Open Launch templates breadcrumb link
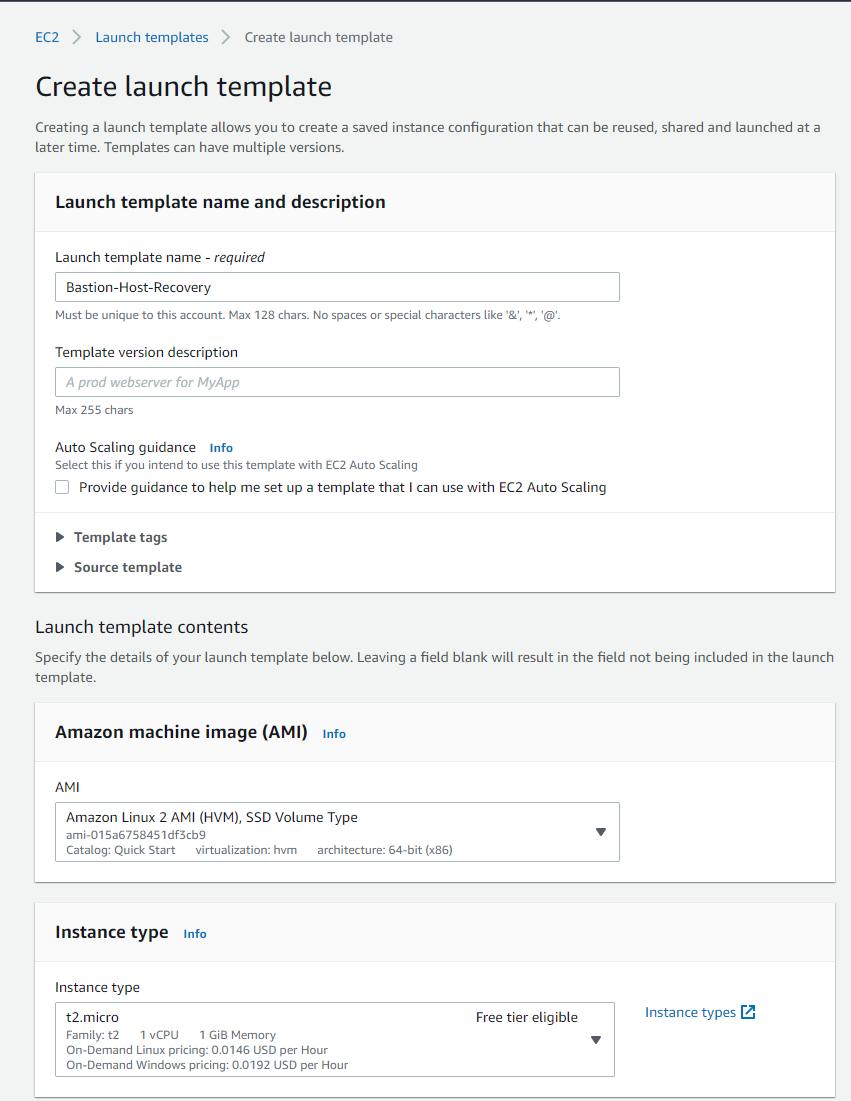The width and height of the screenshot is (851, 1101). [152, 37]
